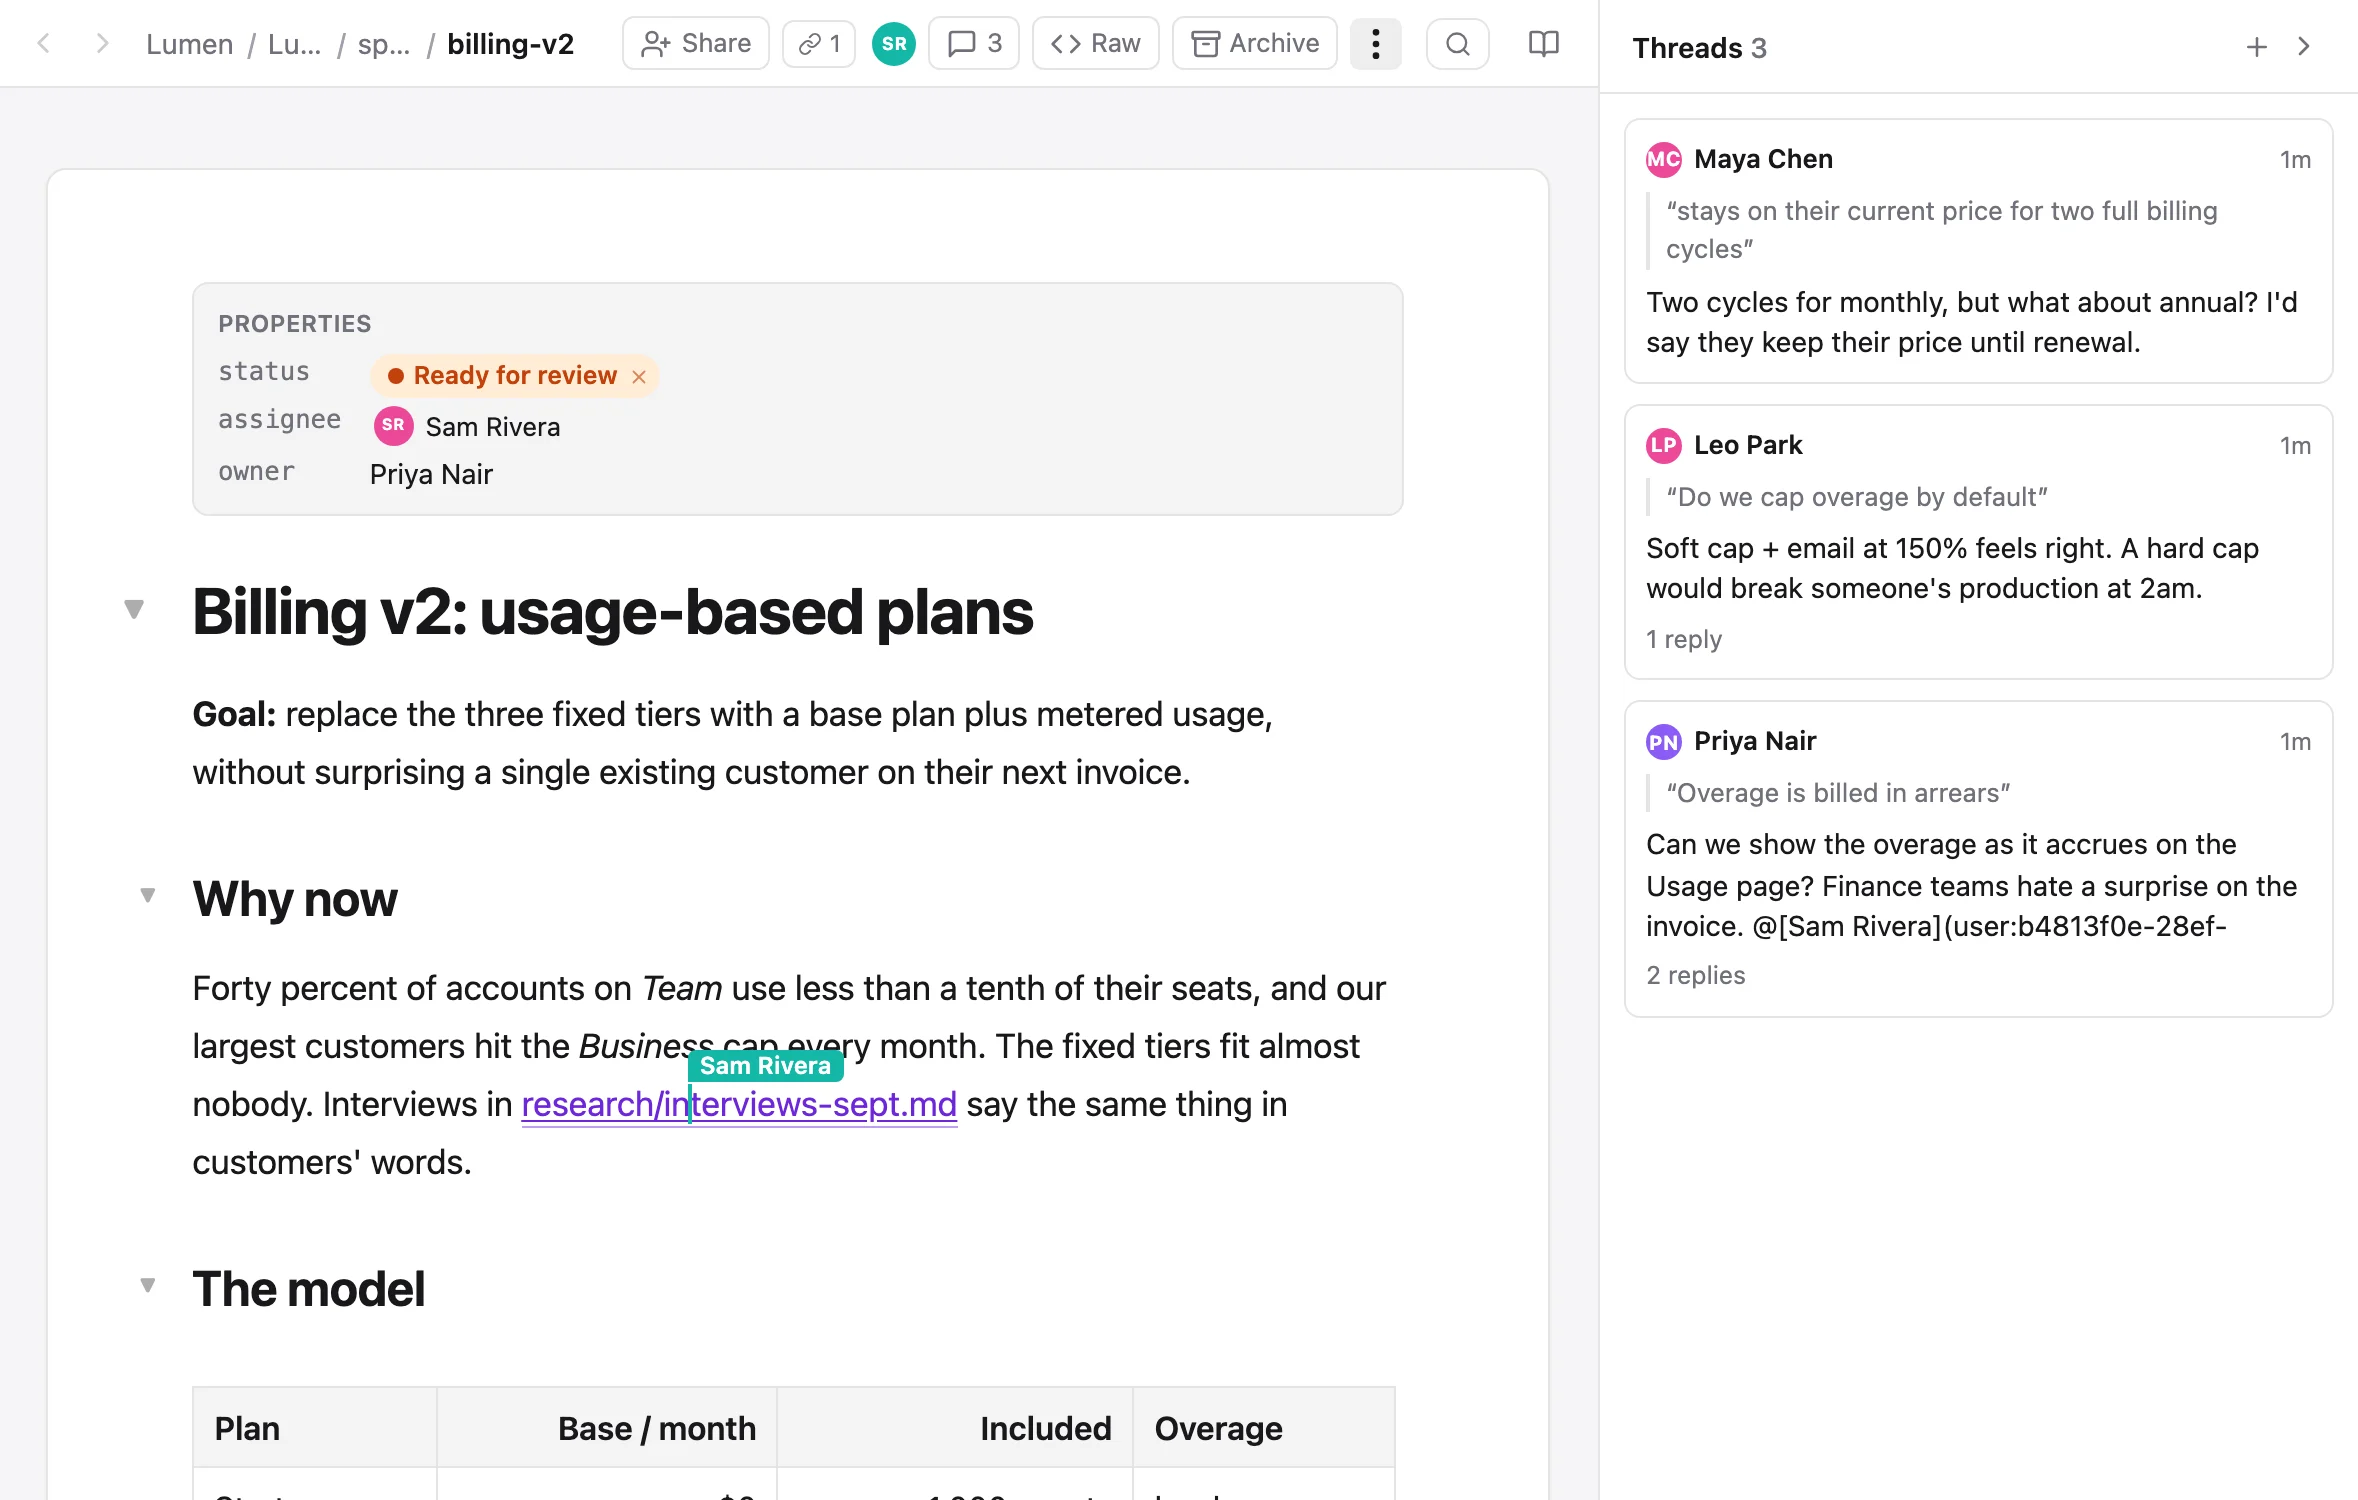The image size is (2358, 1500).
Task: Click Leo Park's LP avatar
Action: click(x=1664, y=445)
